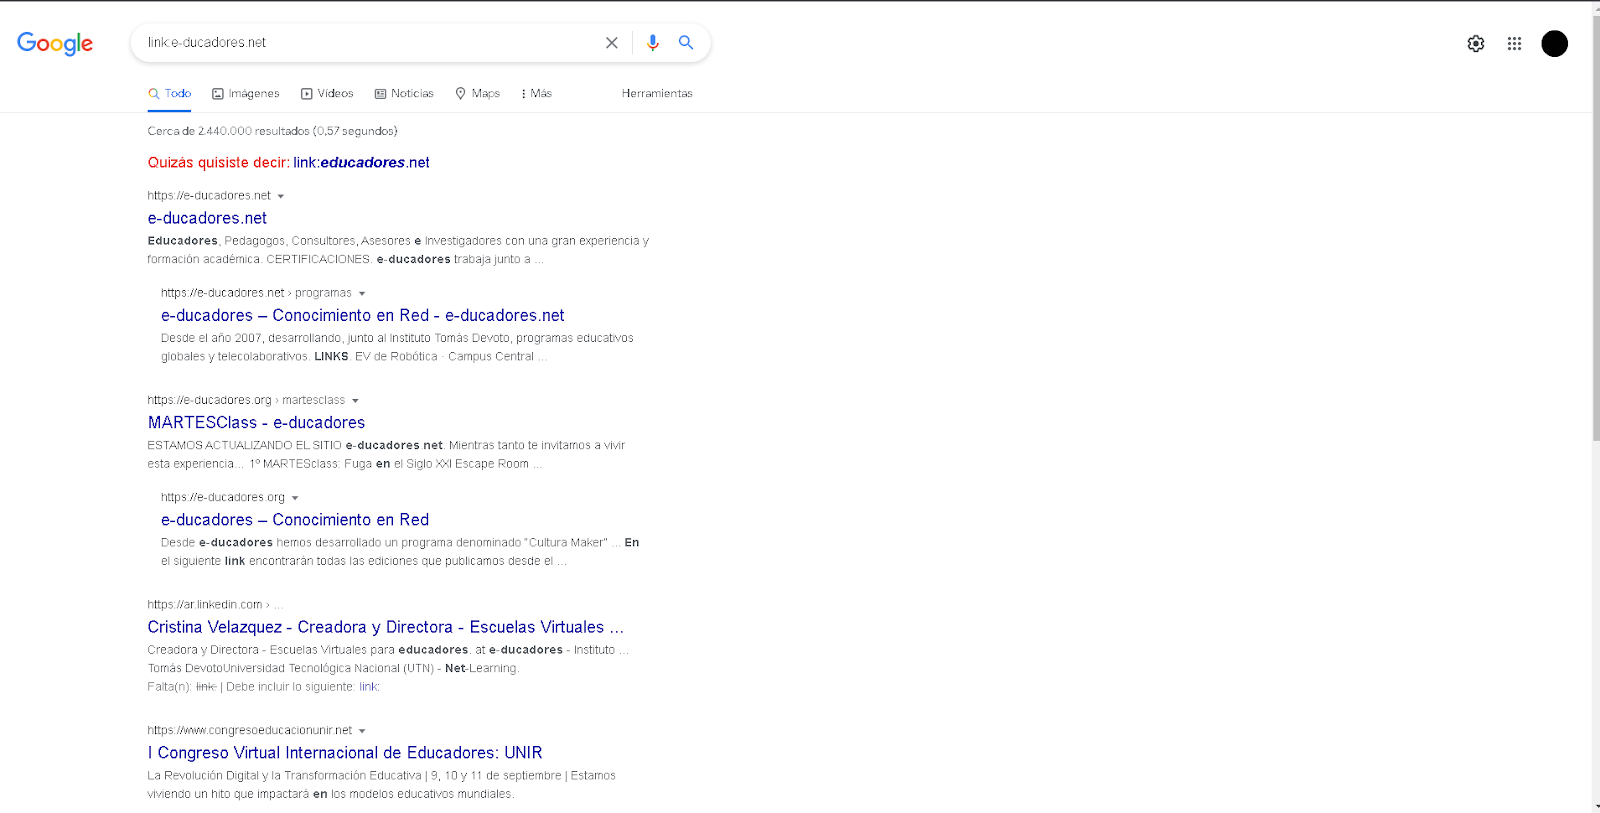Screen dimensions: 1600x813
Task: Click the https://e-ducadores.net URL breadcrumb
Action: [x=209, y=196]
